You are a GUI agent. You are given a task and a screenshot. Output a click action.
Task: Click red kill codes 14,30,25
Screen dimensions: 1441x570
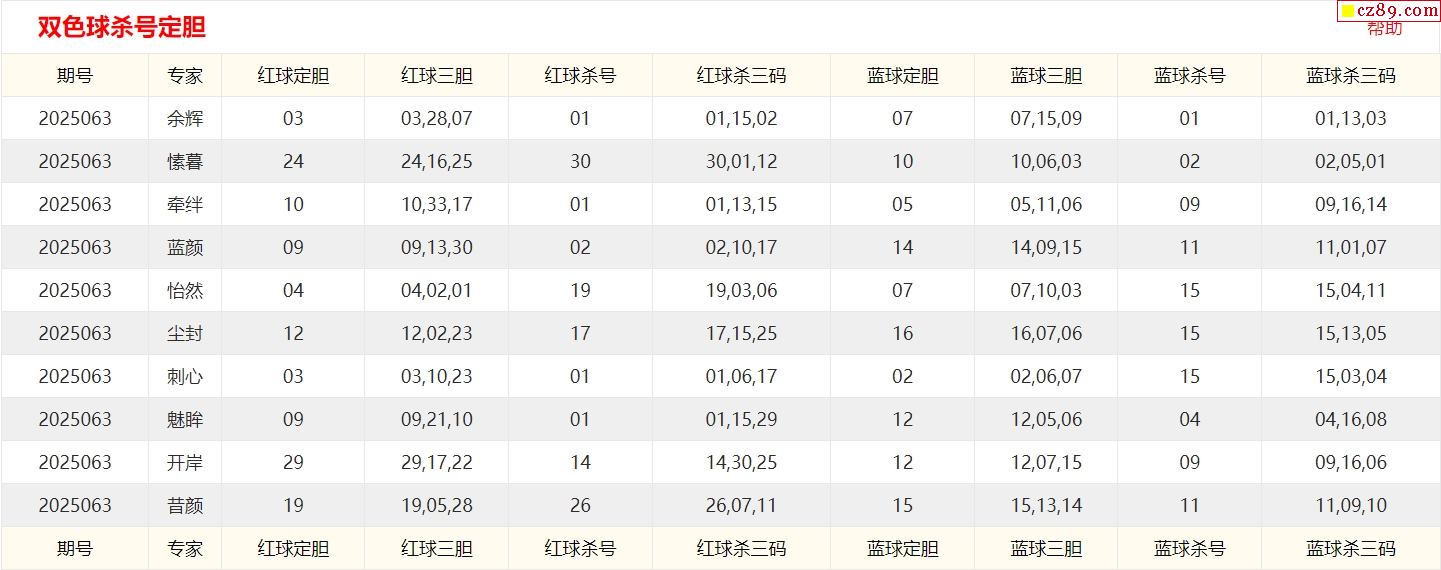click(x=741, y=462)
